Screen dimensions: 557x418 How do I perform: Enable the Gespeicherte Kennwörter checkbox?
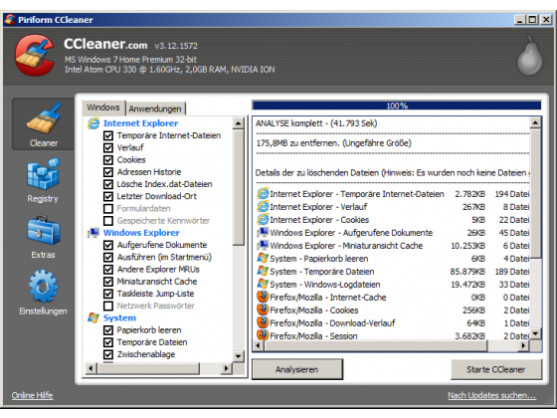(108, 221)
